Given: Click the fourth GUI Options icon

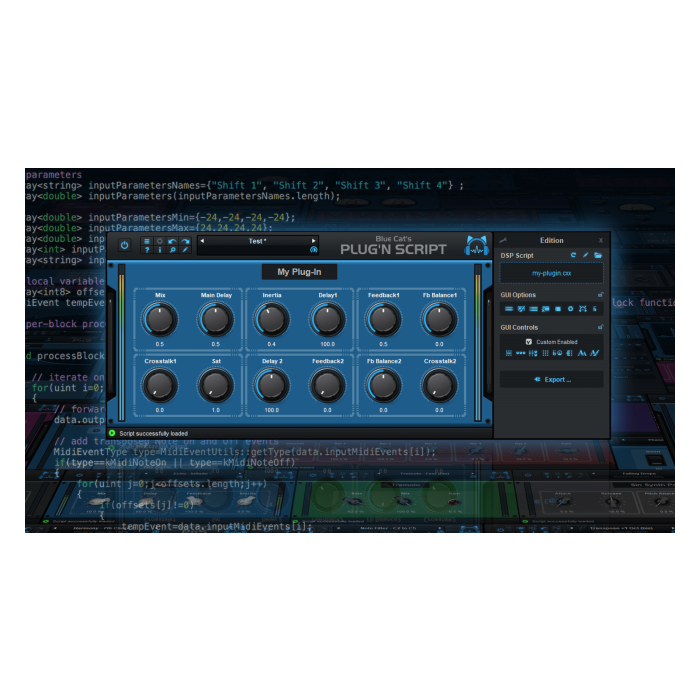Looking at the screenshot, I should click(x=546, y=309).
